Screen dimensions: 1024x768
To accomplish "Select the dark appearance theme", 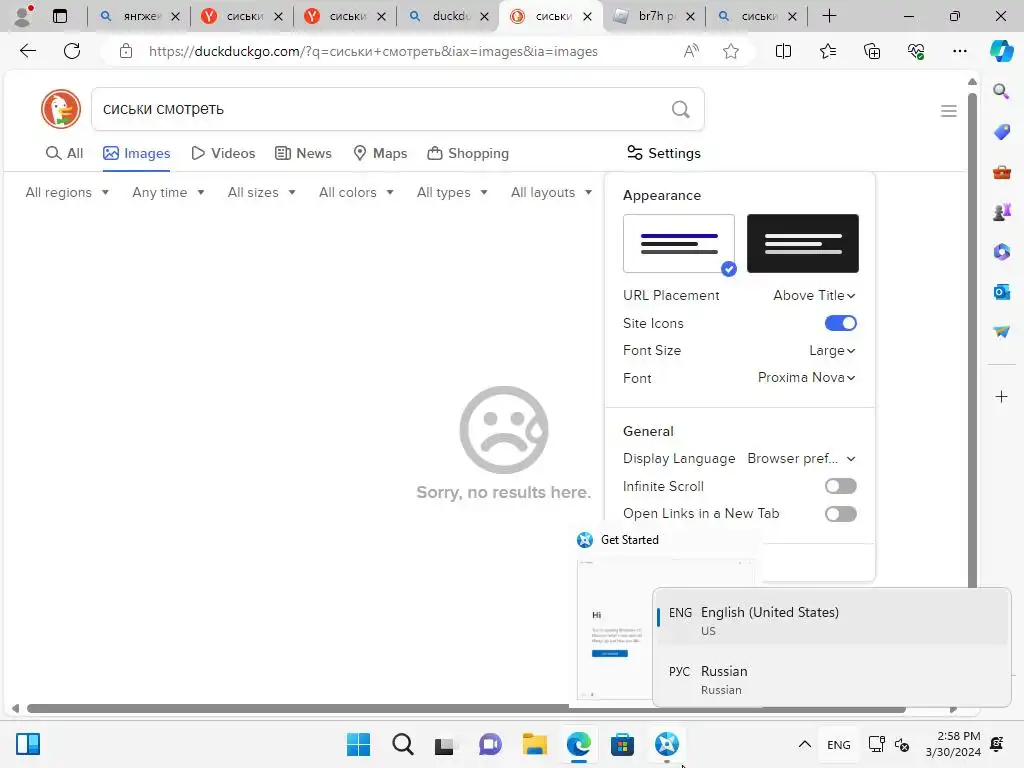I will [x=803, y=244].
